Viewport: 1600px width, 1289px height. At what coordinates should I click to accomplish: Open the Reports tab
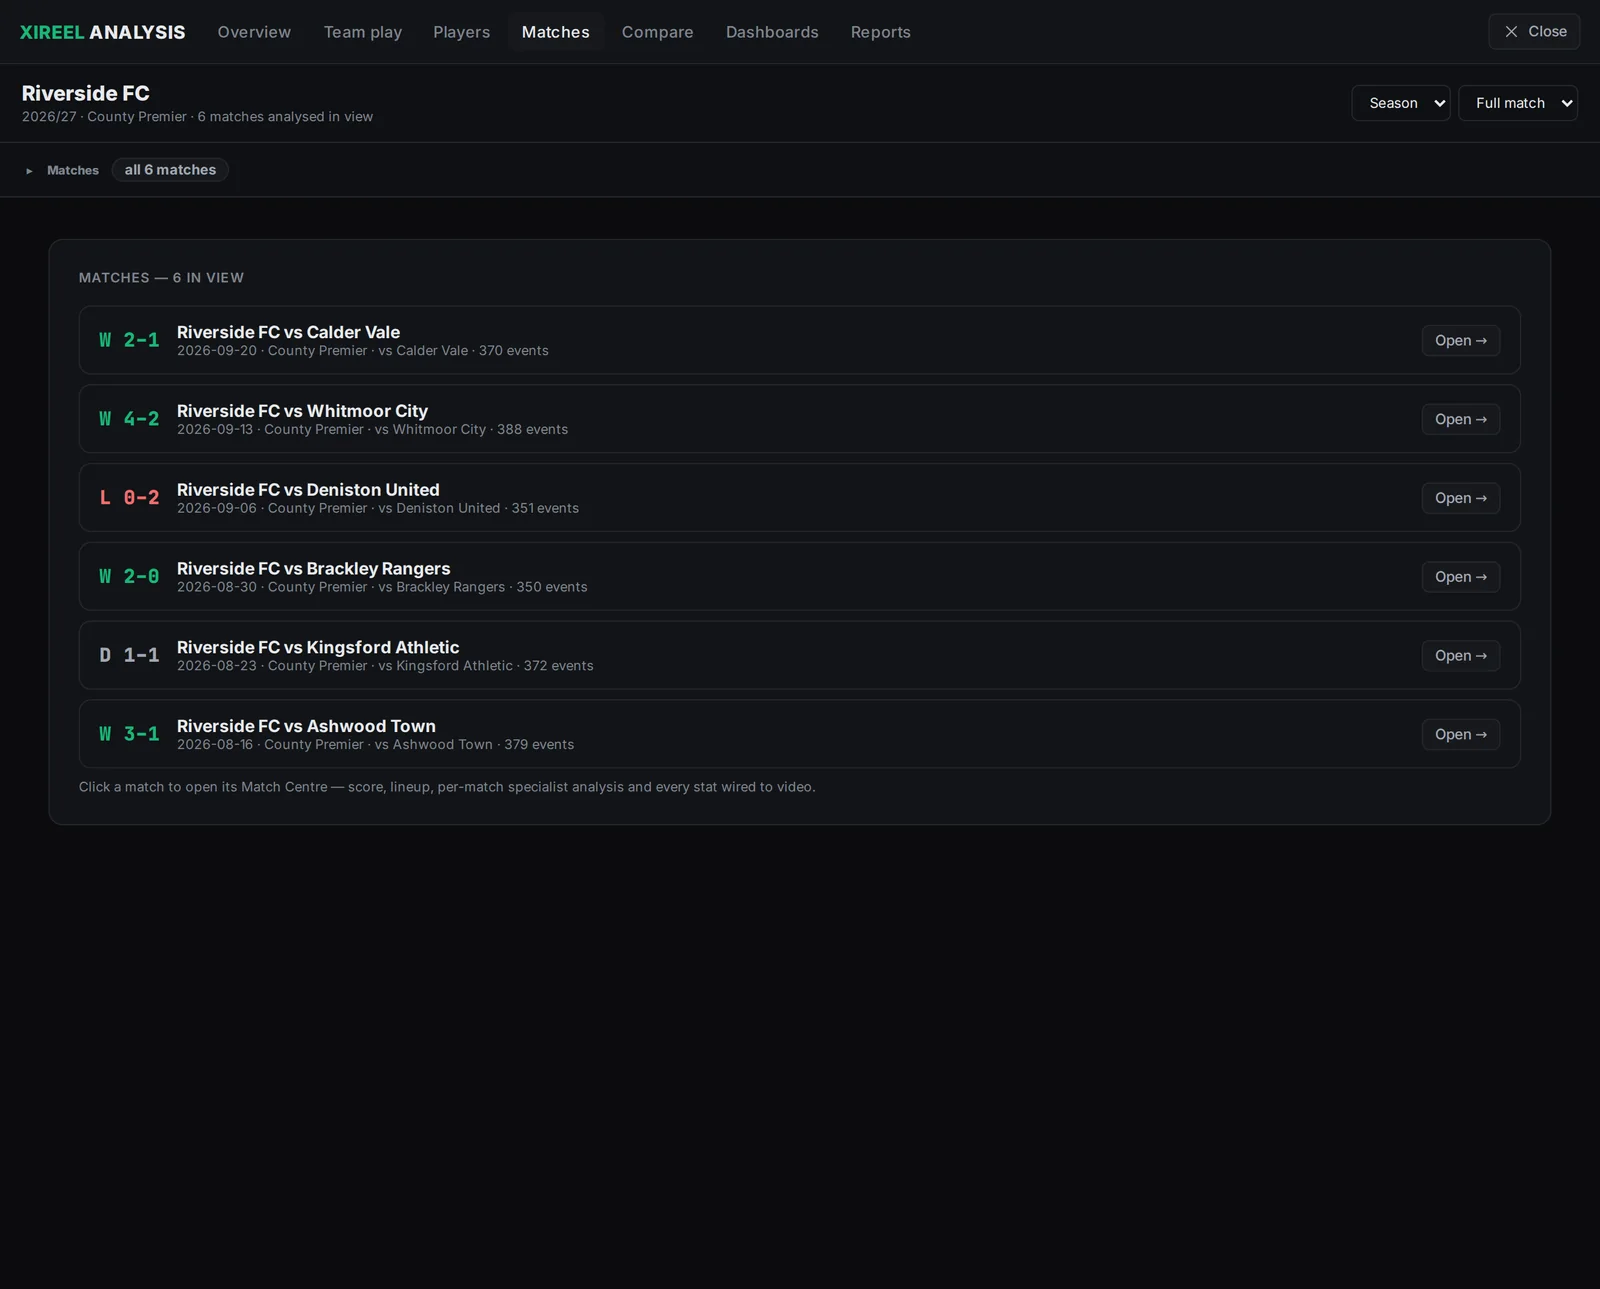881,32
